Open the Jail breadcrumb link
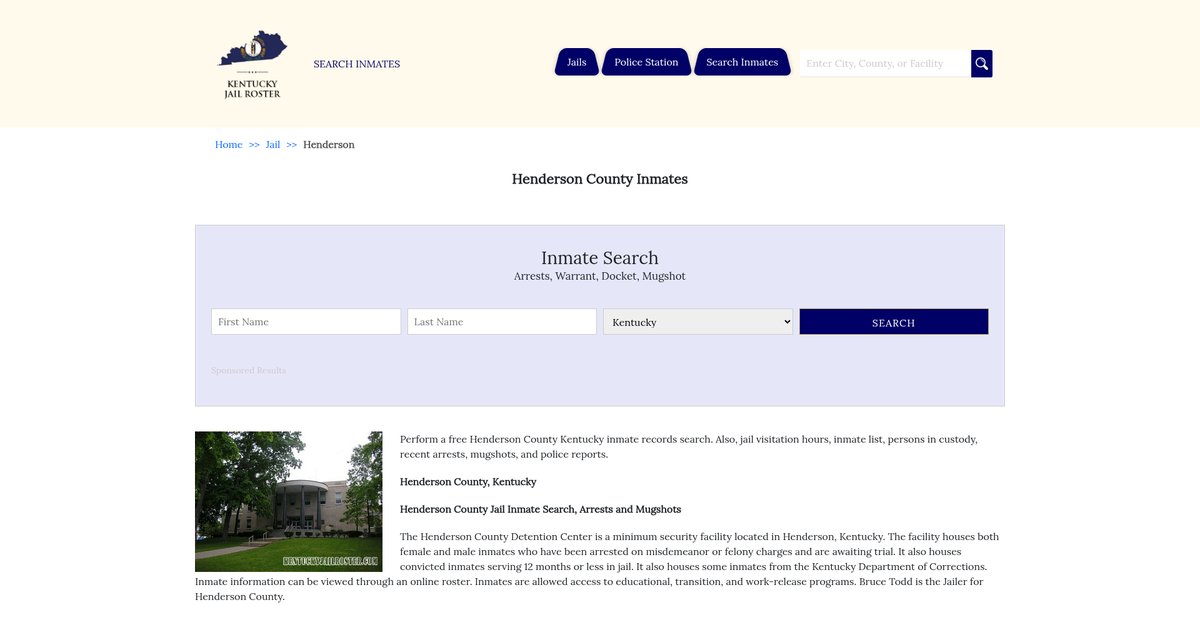1200x620 pixels. pyautogui.click(x=273, y=145)
